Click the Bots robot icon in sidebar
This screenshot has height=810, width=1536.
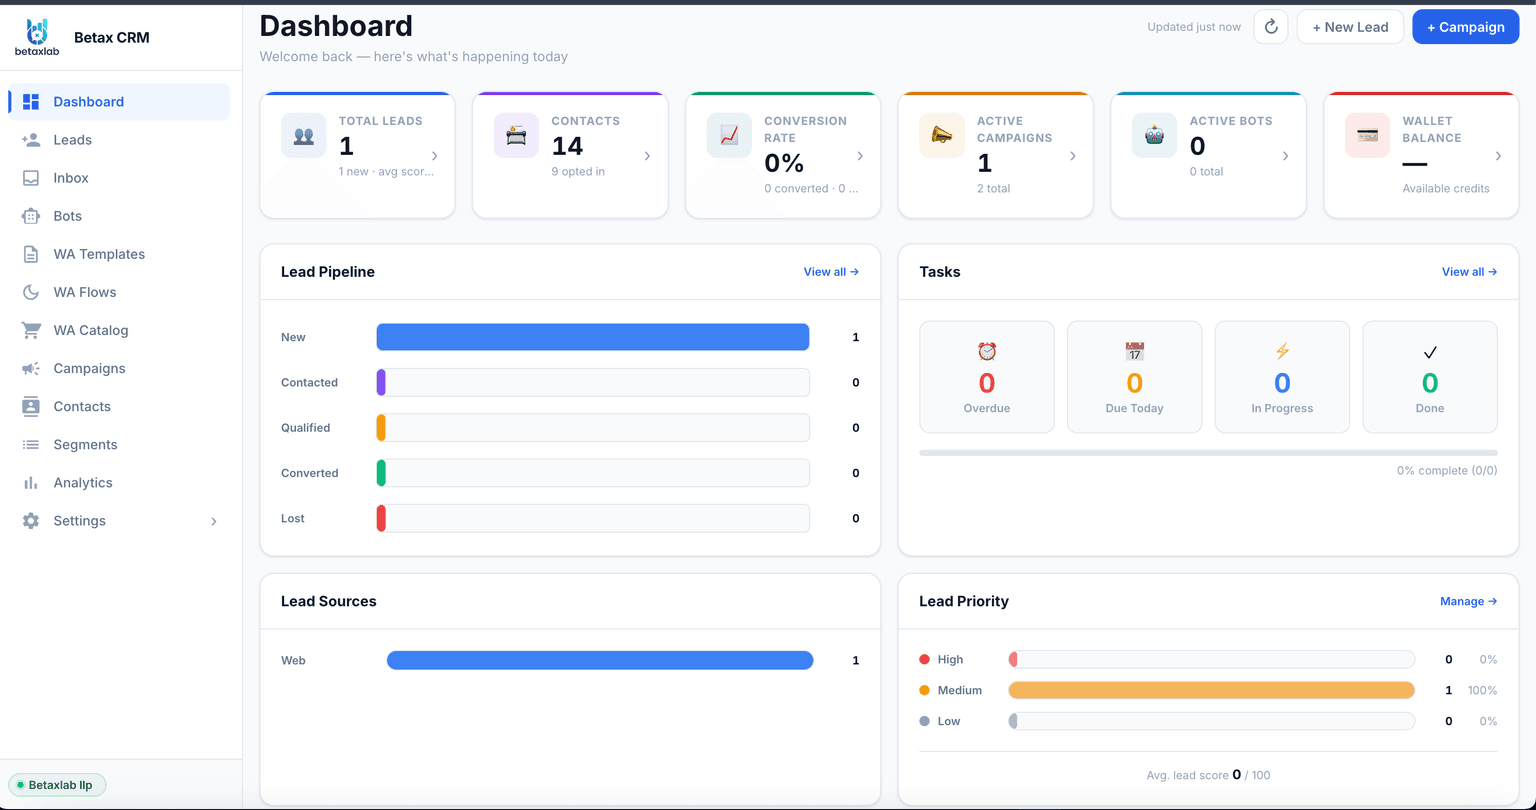tap(31, 216)
